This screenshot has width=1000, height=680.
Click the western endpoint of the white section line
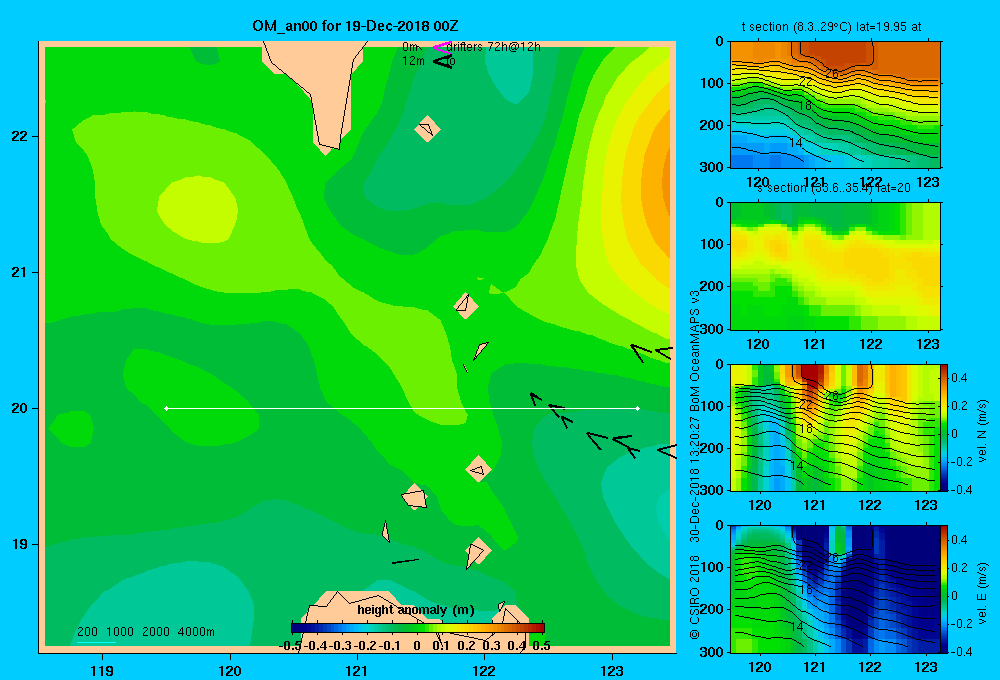(x=166, y=408)
